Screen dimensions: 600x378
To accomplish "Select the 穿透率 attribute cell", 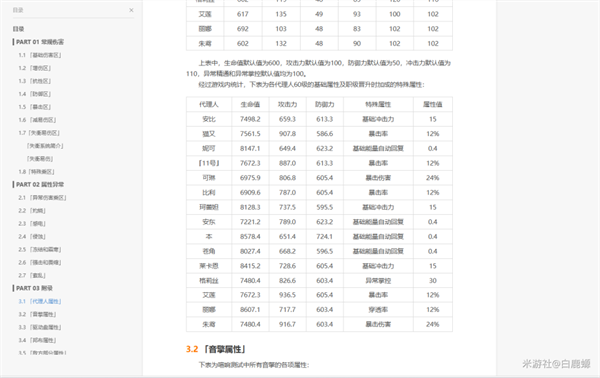I will coord(378,310).
